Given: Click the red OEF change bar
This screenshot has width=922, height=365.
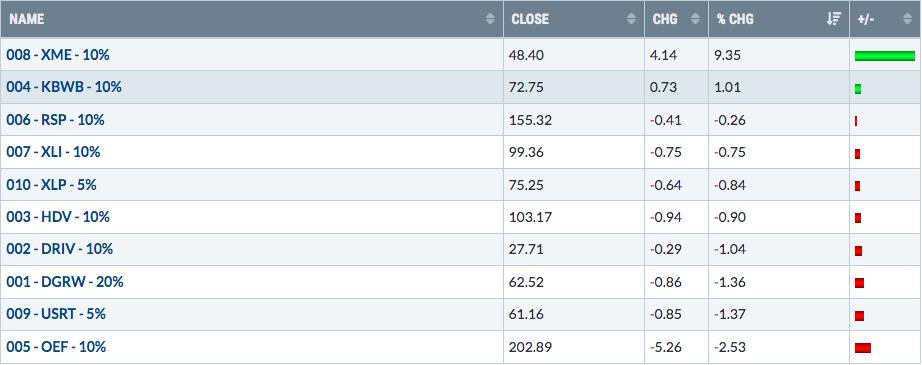Looking at the screenshot, I should point(863,348).
